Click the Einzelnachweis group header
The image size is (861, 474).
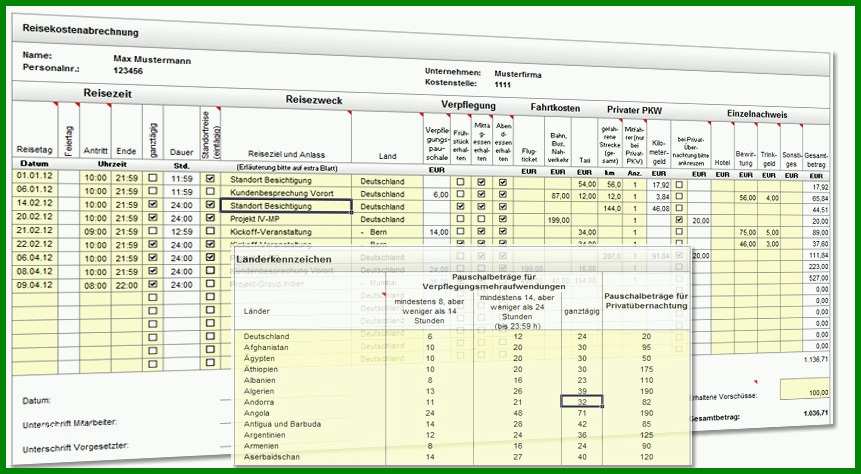pyautogui.click(x=757, y=115)
